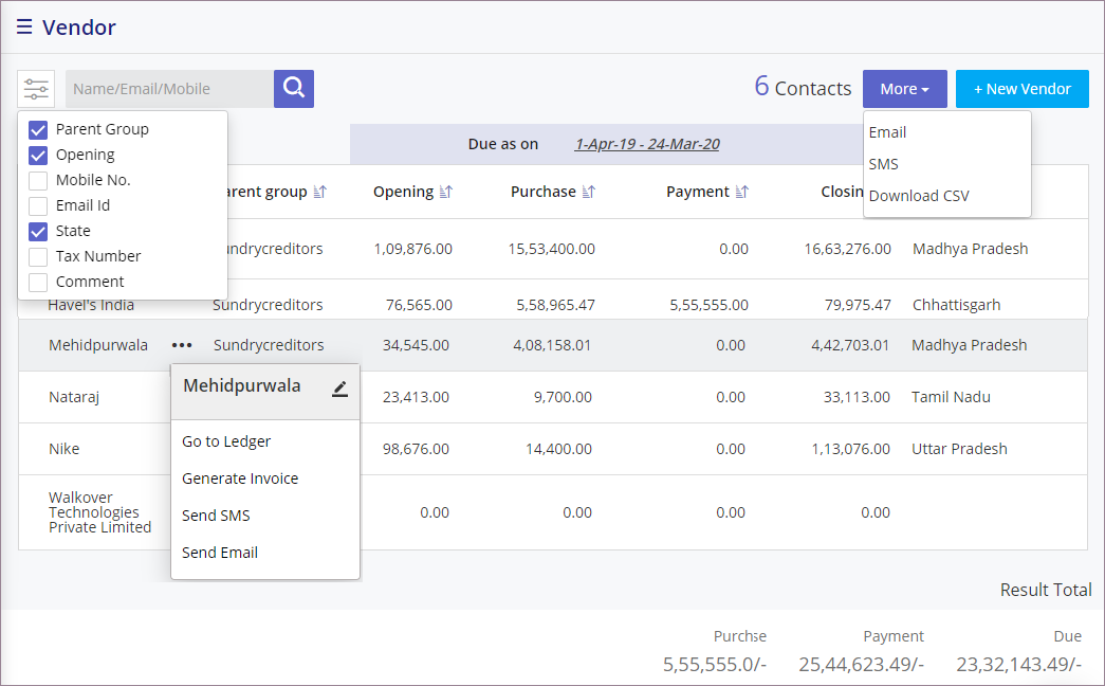Click the Havel's India vendor name
This screenshot has height=686, width=1105.
coord(91,305)
